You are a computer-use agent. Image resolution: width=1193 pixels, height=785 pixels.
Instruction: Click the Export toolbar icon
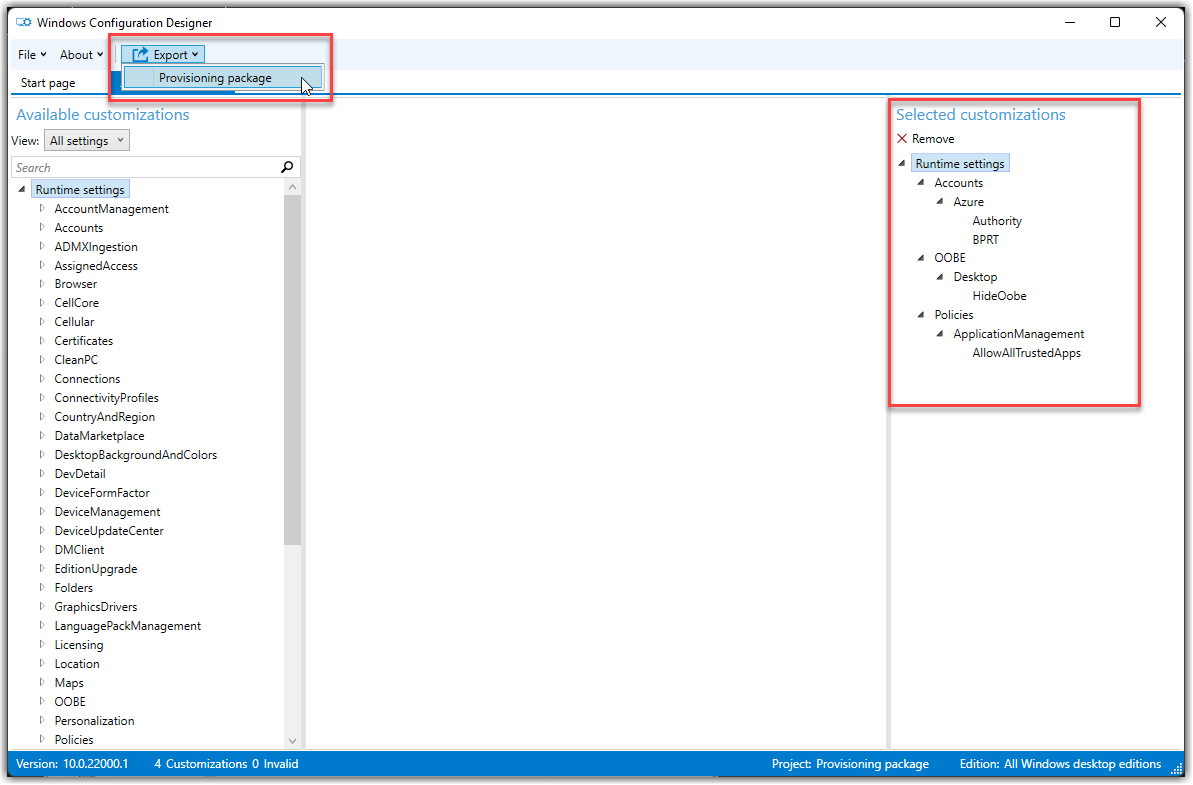pyautogui.click(x=140, y=54)
